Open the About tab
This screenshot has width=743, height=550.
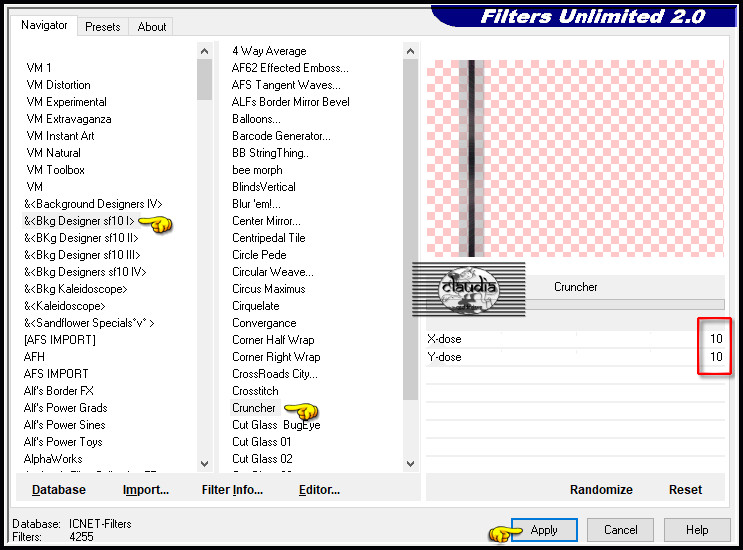click(152, 27)
